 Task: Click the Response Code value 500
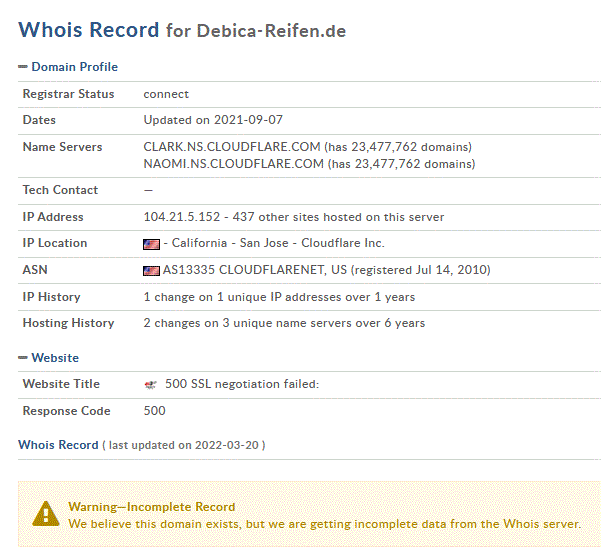click(154, 411)
